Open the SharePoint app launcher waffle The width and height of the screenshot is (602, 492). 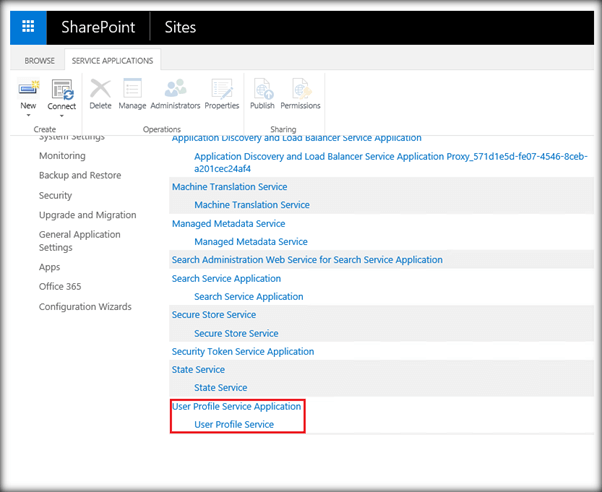(28, 27)
